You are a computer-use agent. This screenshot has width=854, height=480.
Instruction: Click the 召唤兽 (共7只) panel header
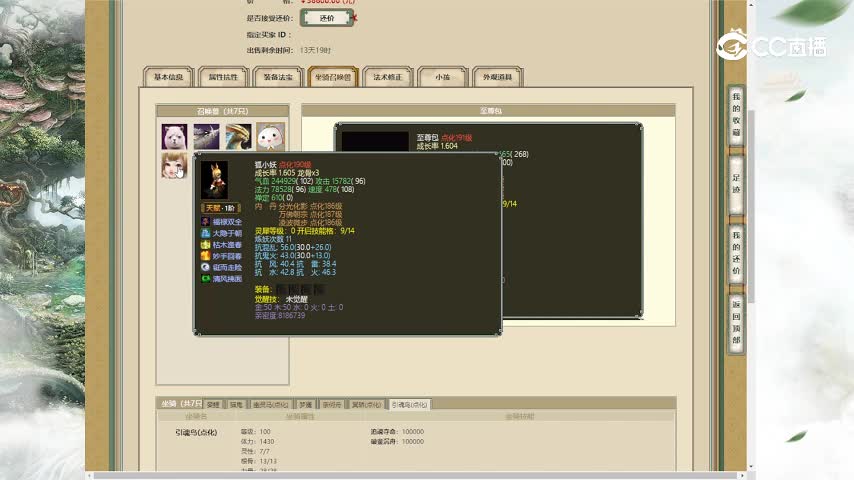pos(222,111)
